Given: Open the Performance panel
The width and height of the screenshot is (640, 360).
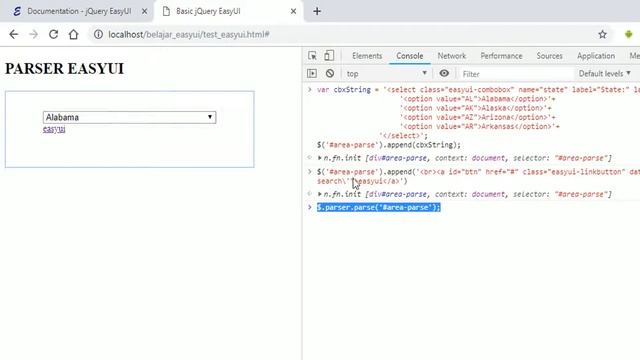Looking at the screenshot, I should (x=501, y=56).
